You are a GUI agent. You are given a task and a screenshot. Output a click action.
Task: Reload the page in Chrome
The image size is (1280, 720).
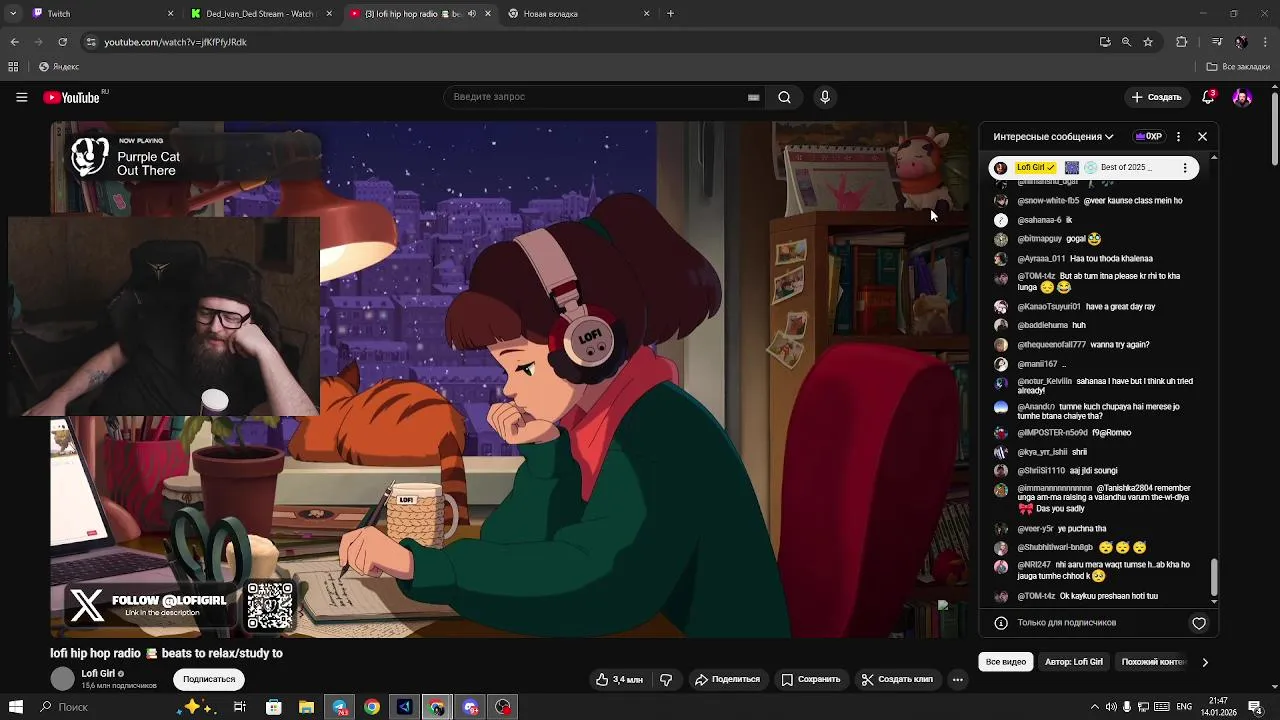62,42
